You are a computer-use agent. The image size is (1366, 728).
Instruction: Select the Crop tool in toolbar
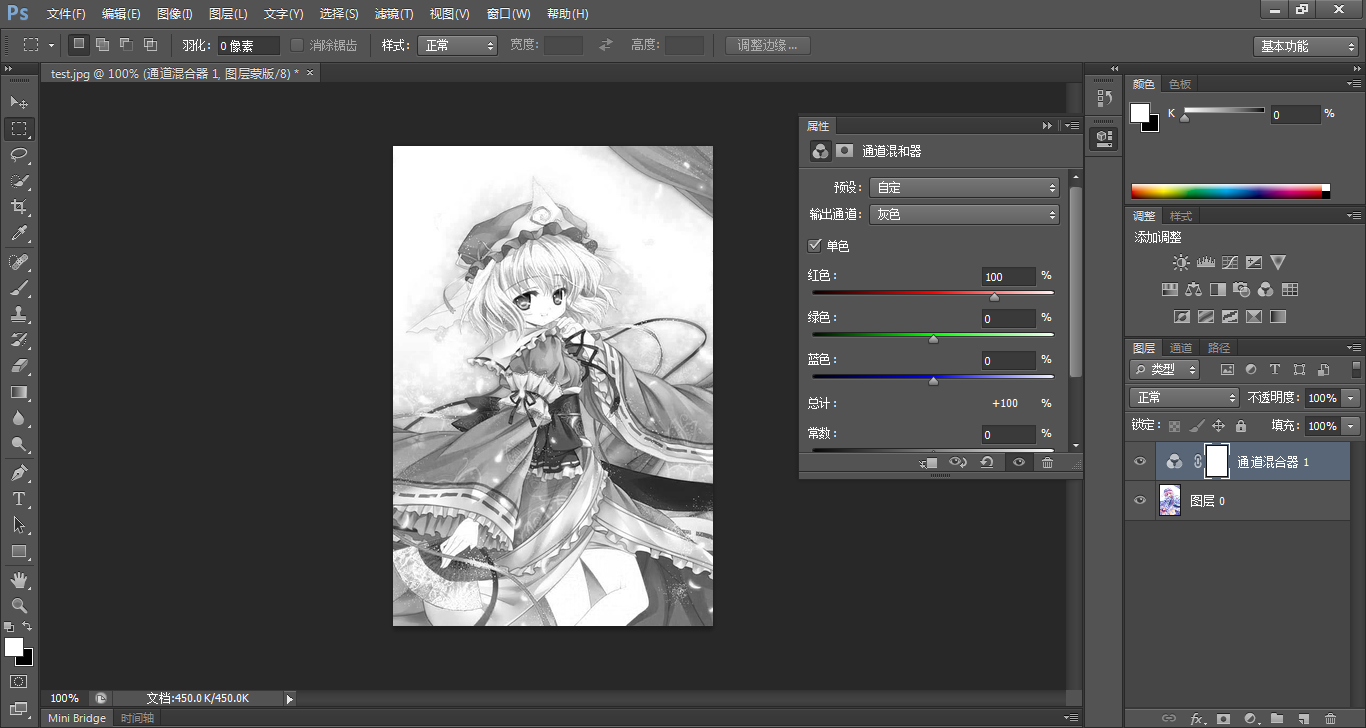pyautogui.click(x=18, y=207)
